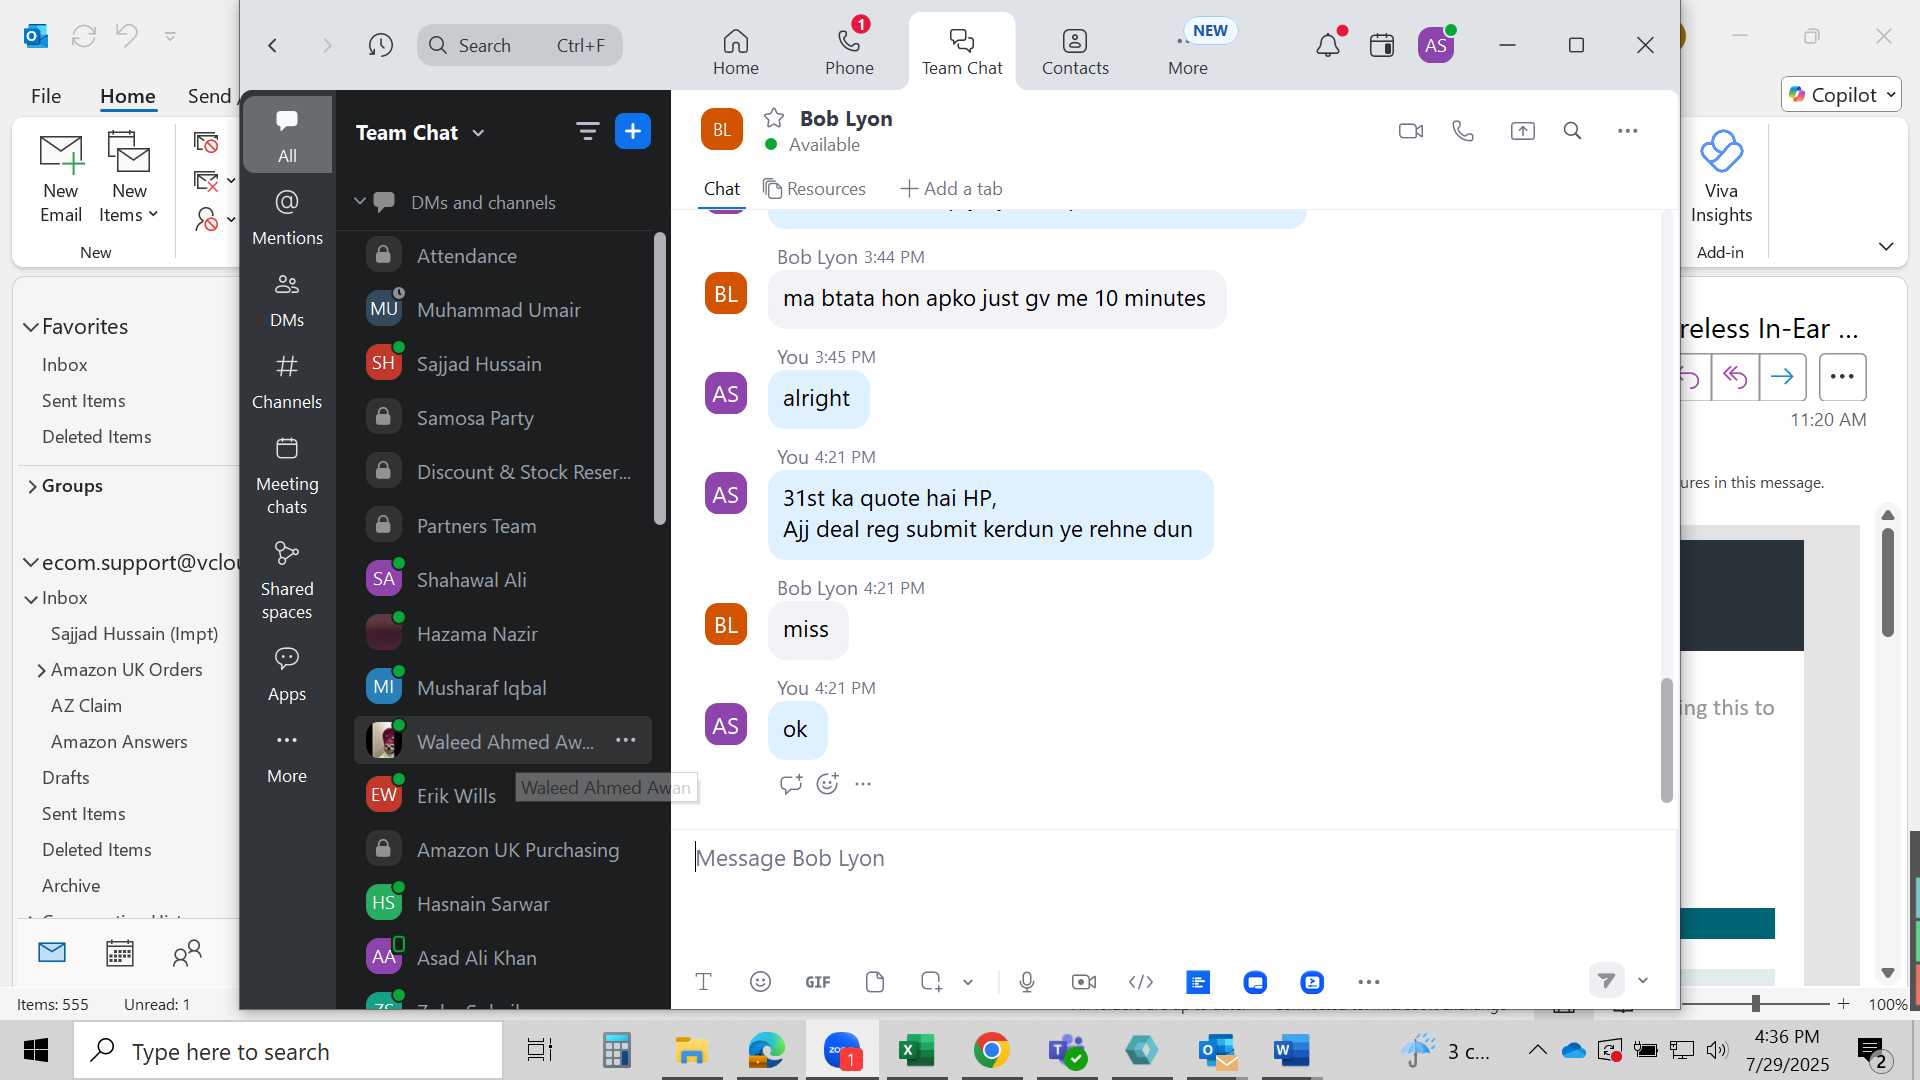Screen dimensions: 1920x1080
Task: Open Apps in Zoom sidebar
Action: (287, 673)
